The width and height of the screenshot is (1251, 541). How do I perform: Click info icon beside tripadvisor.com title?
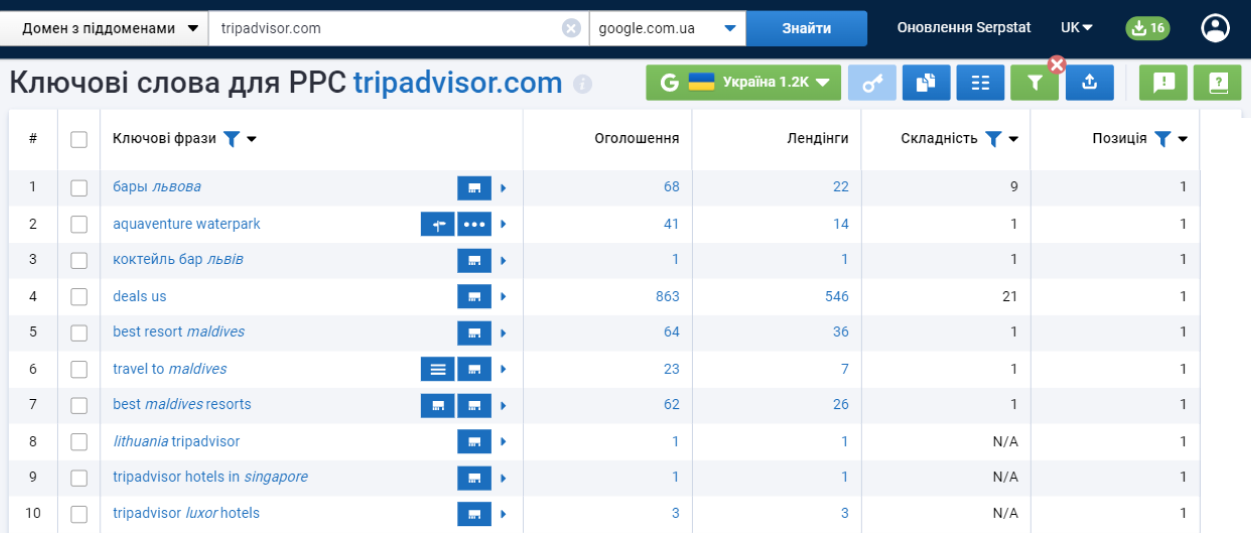pos(583,84)
